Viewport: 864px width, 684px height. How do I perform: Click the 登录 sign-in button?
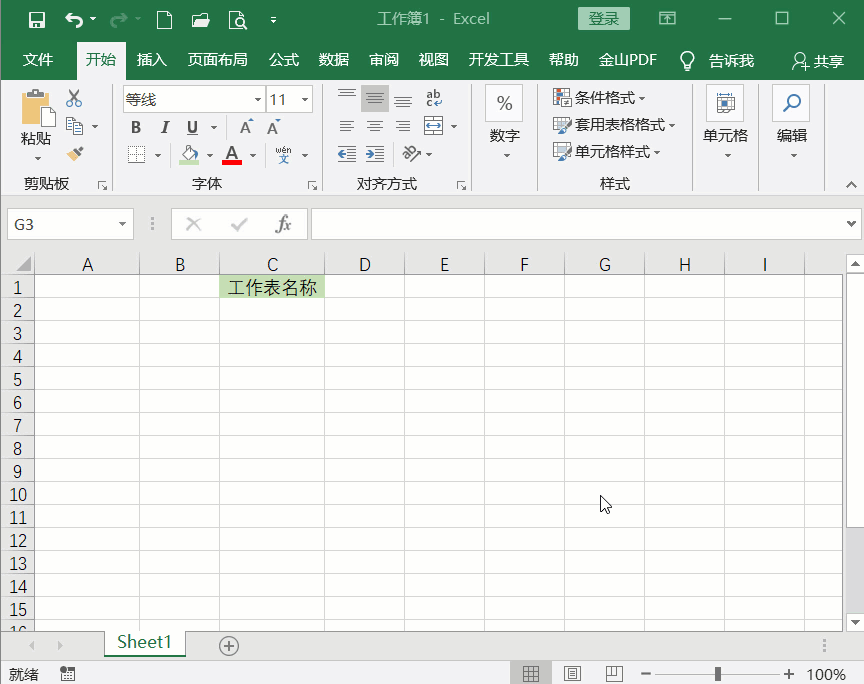pyautogui.click(x=603, y=19)
